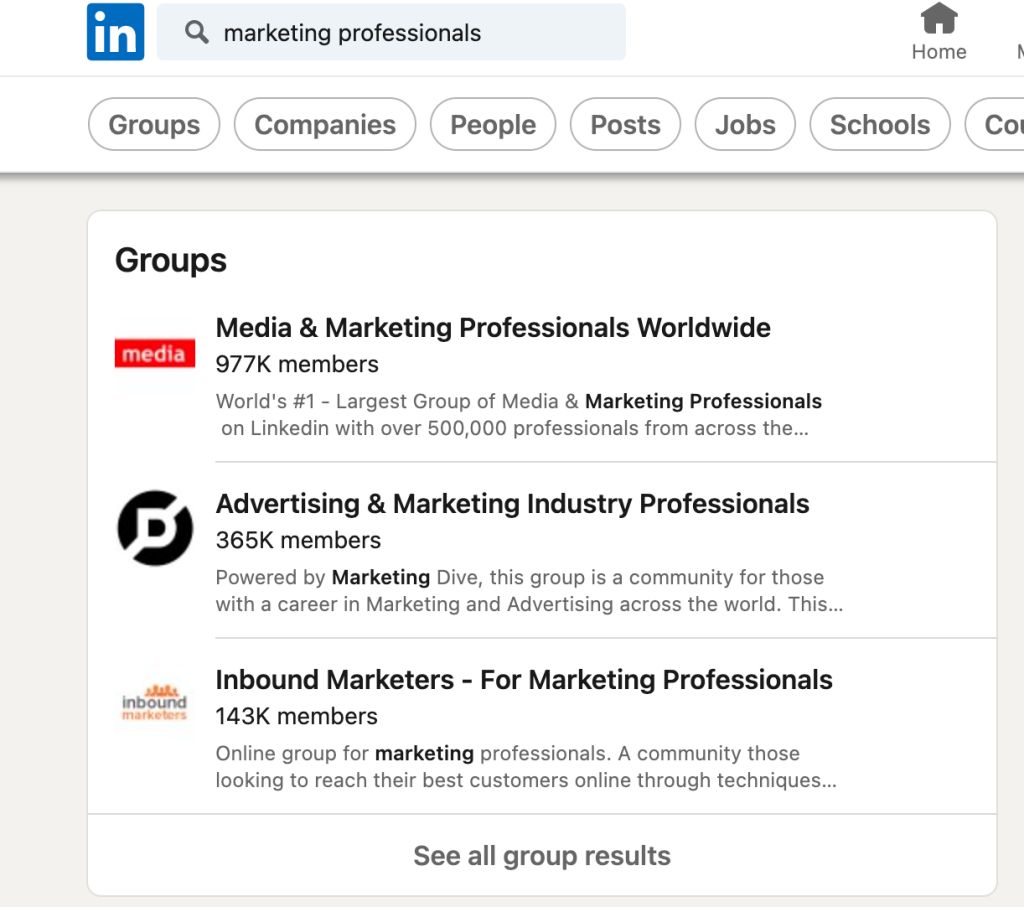Viewport: 1024px width, 907px height.
Task: Open the Home navigation icon
Action: pos(939,18)
